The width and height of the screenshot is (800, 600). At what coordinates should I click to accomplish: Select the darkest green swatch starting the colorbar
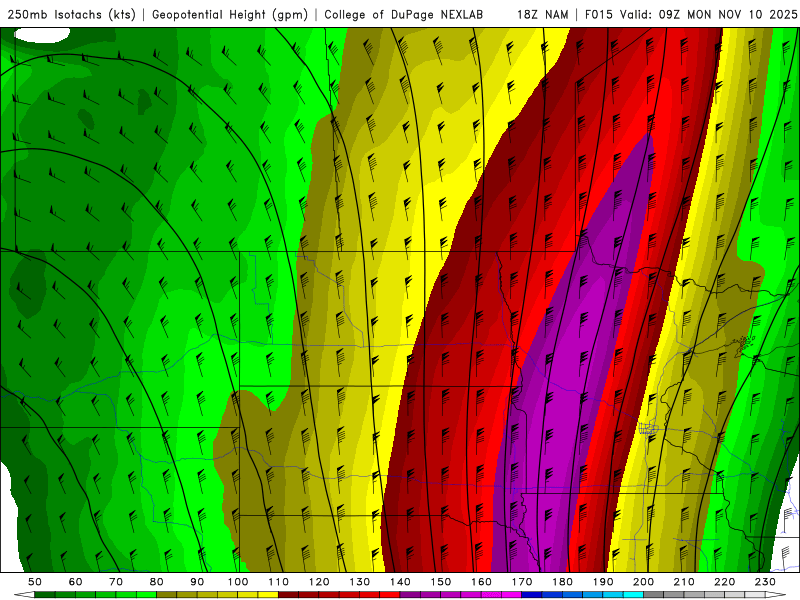coord(44,595)
